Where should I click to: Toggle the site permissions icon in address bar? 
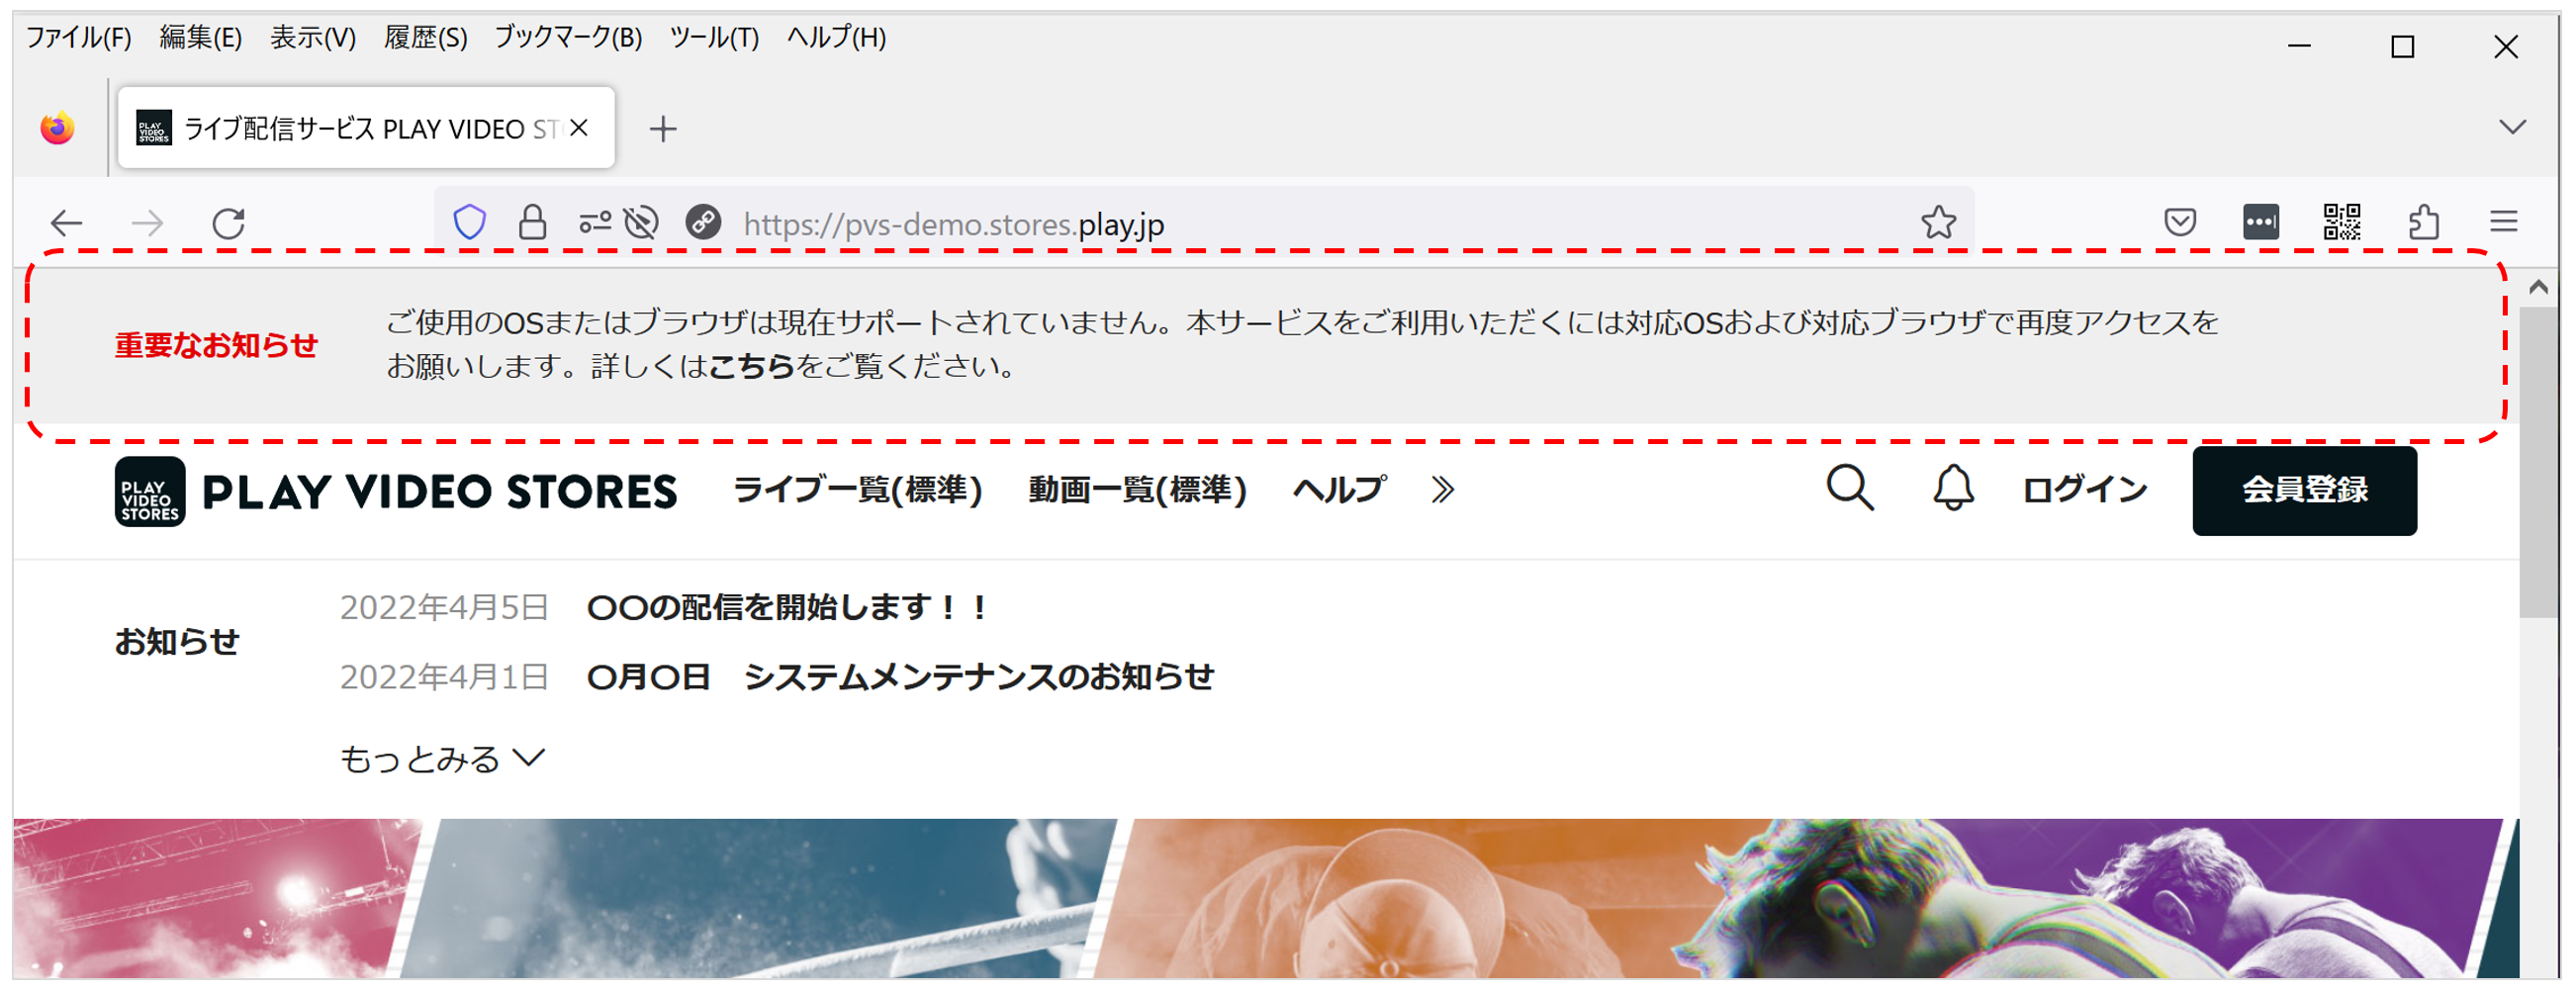595,222
